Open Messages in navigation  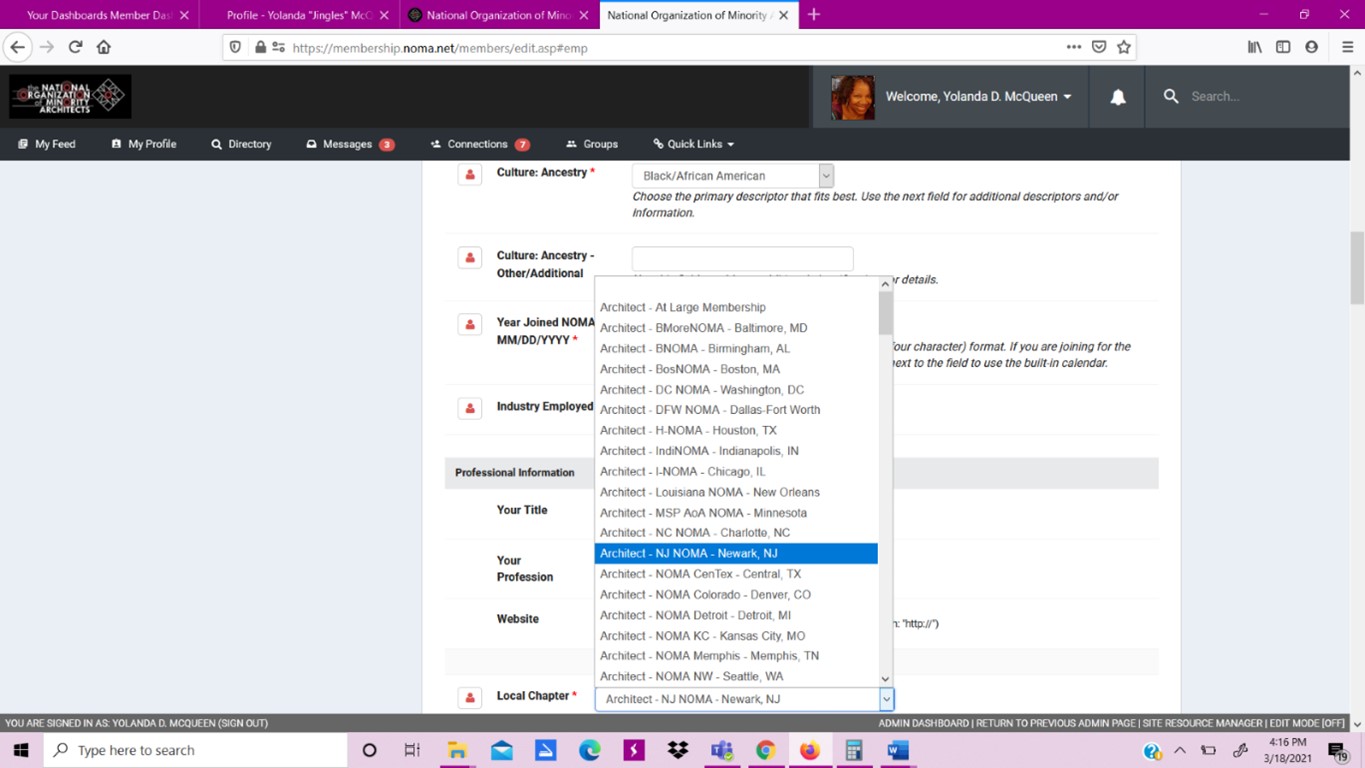tap(350, 144)
